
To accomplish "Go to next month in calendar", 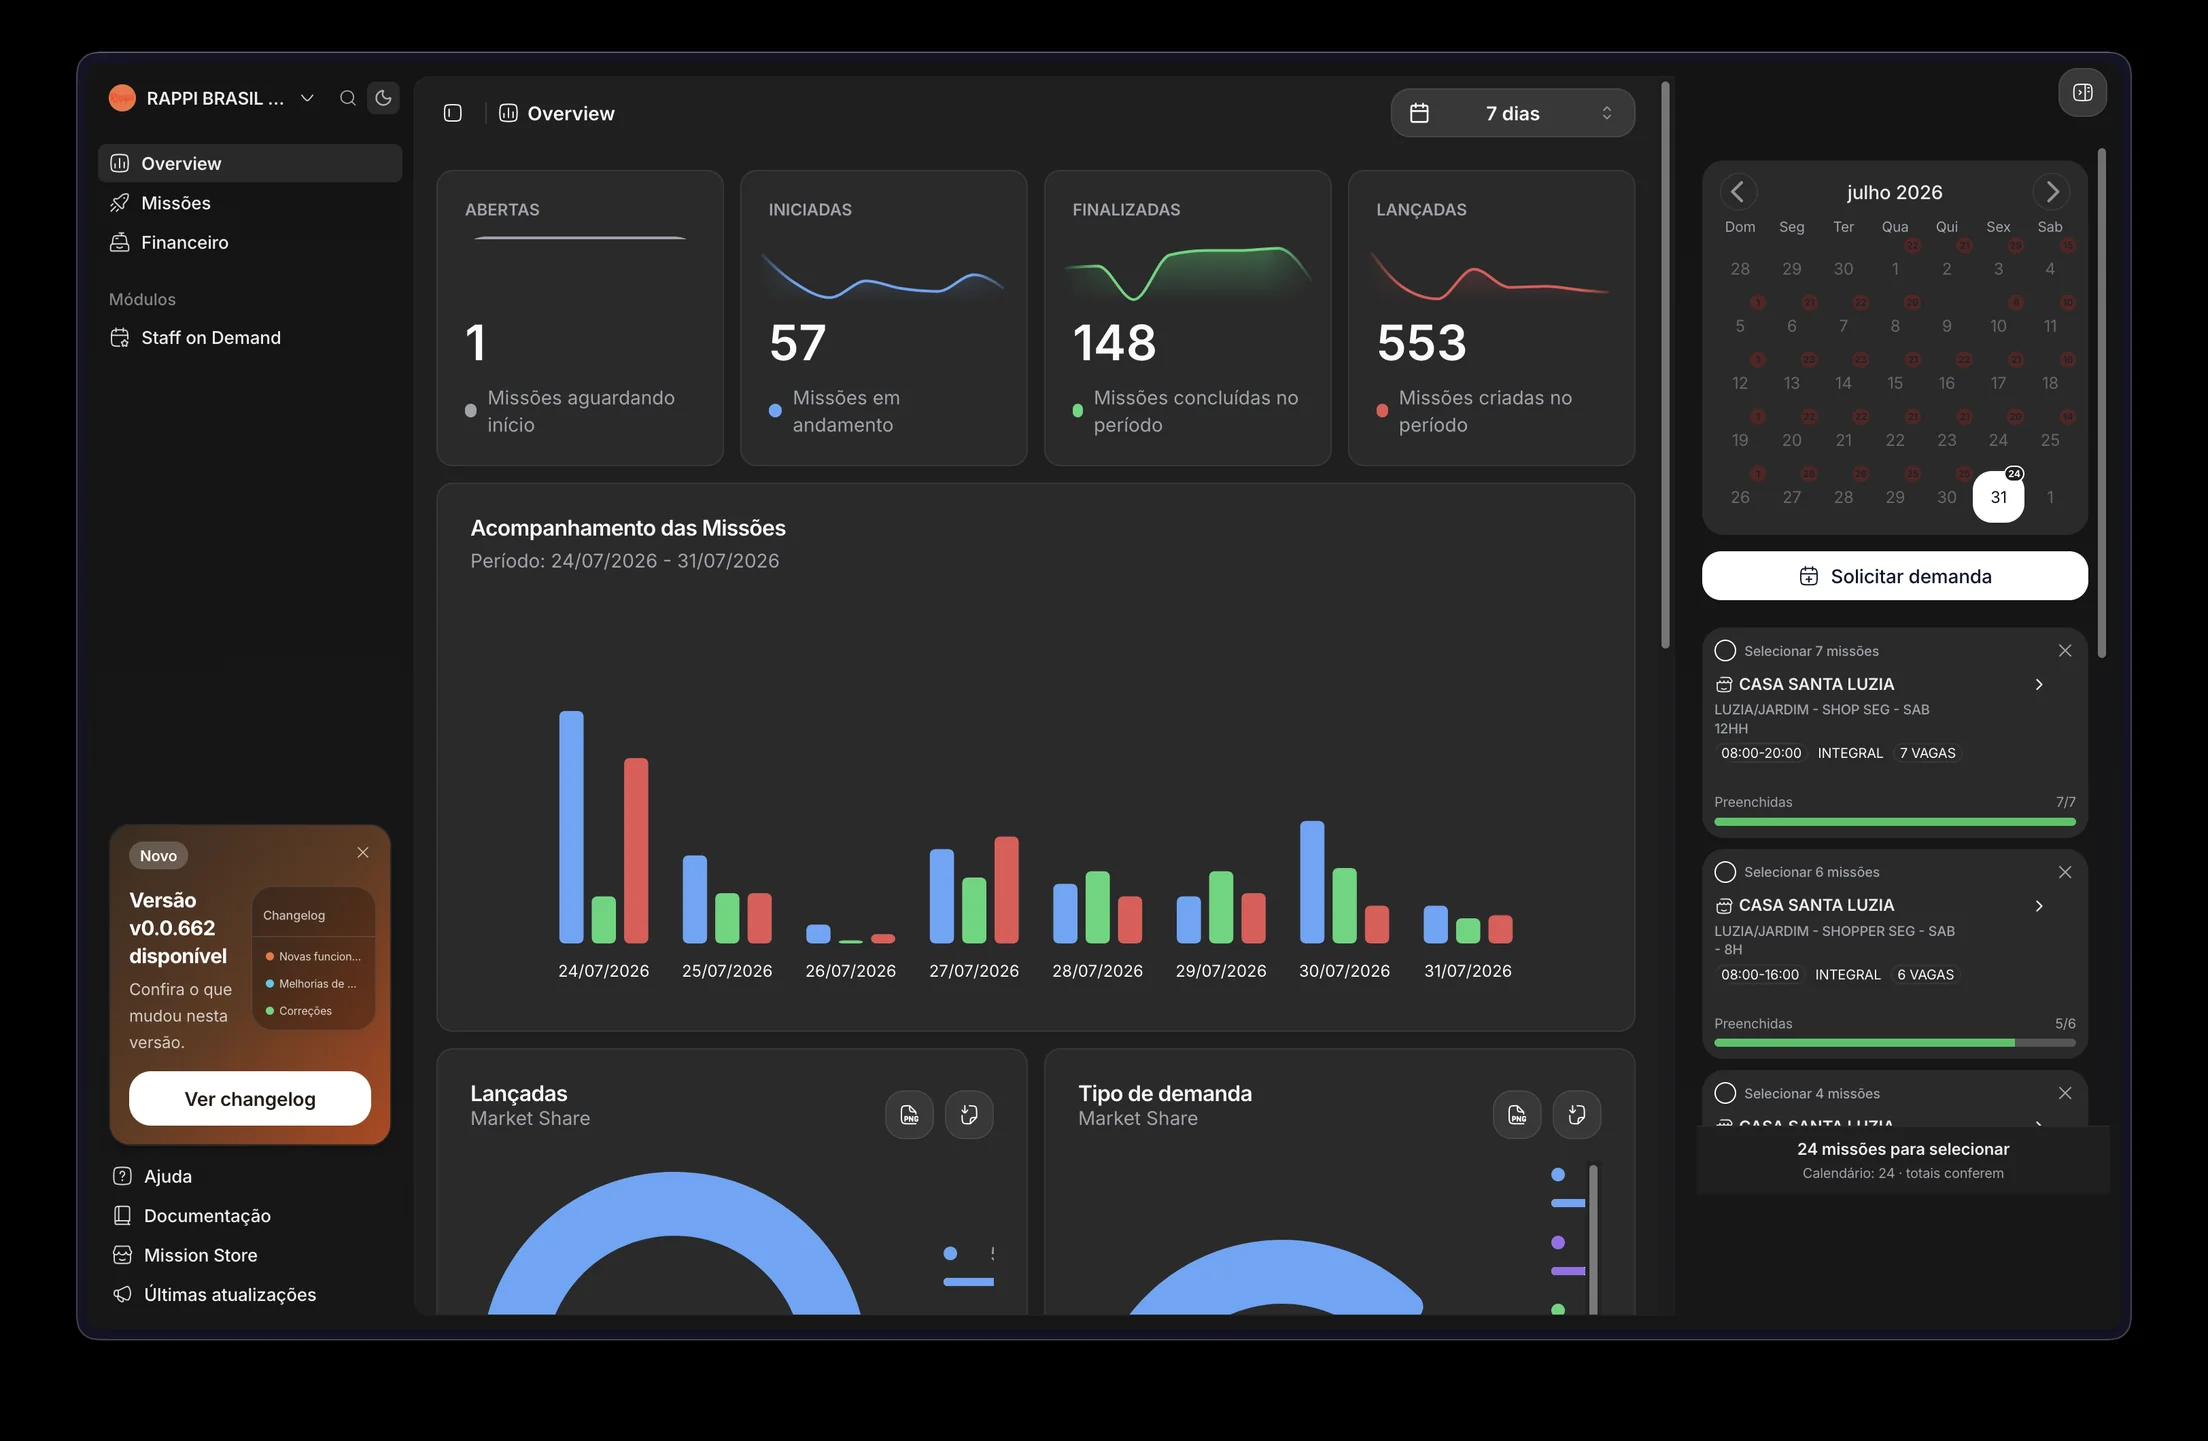I will click(x=2052, y=191).
